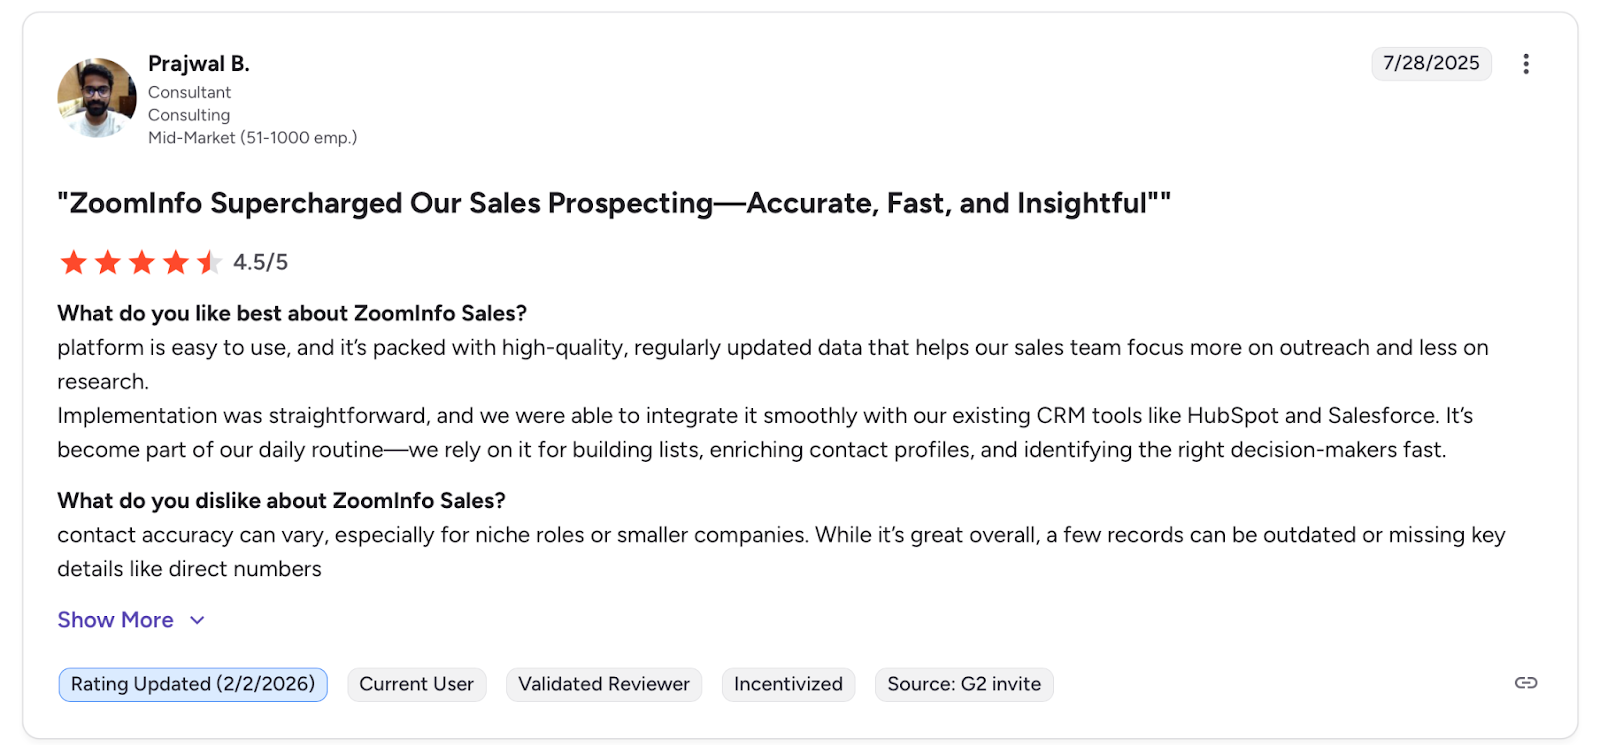The height and width of the screenshot is (745, 1600).
Task: Open the ZoomInfo Supercharged review title
Action: pyautogui.click(x=613, y=203)
